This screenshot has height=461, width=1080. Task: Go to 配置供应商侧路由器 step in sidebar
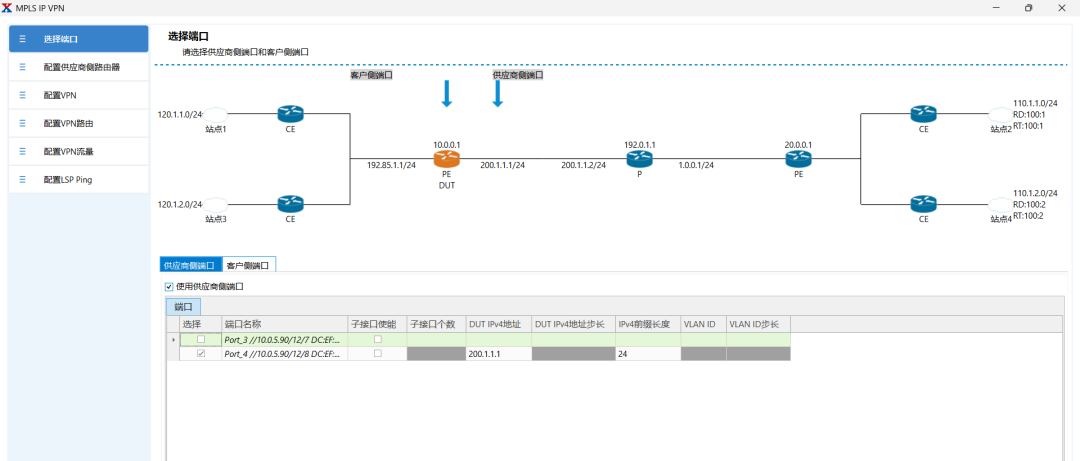81,67
